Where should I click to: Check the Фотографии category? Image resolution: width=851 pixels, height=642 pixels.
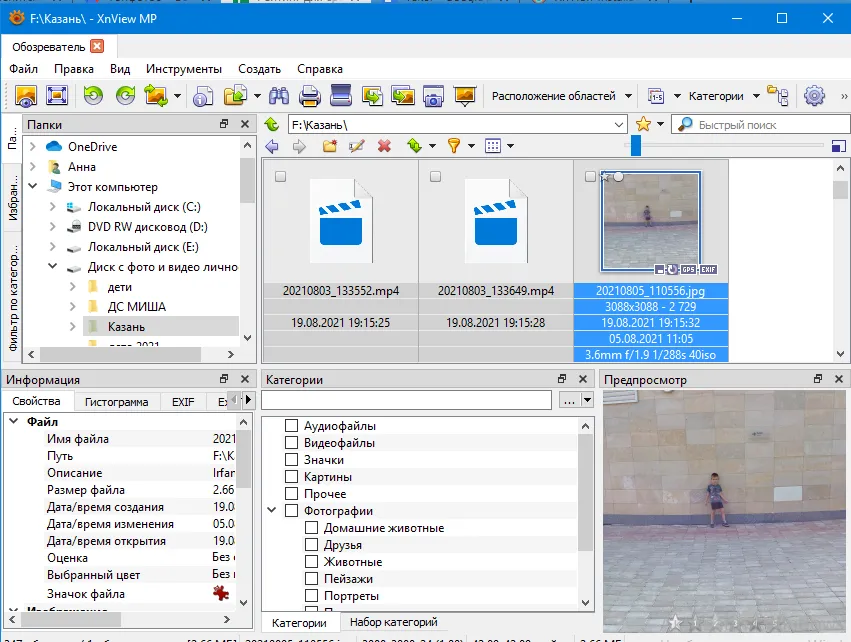pyautogui.click(x=291, y=511)
